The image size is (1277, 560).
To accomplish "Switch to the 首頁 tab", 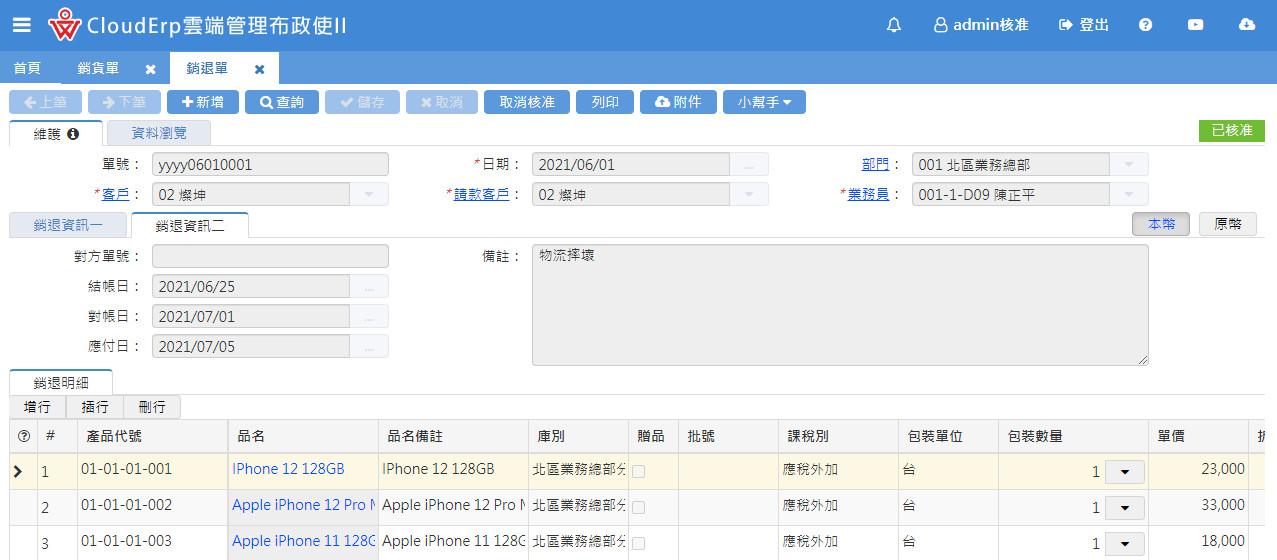I will click(x=27, y=68).
